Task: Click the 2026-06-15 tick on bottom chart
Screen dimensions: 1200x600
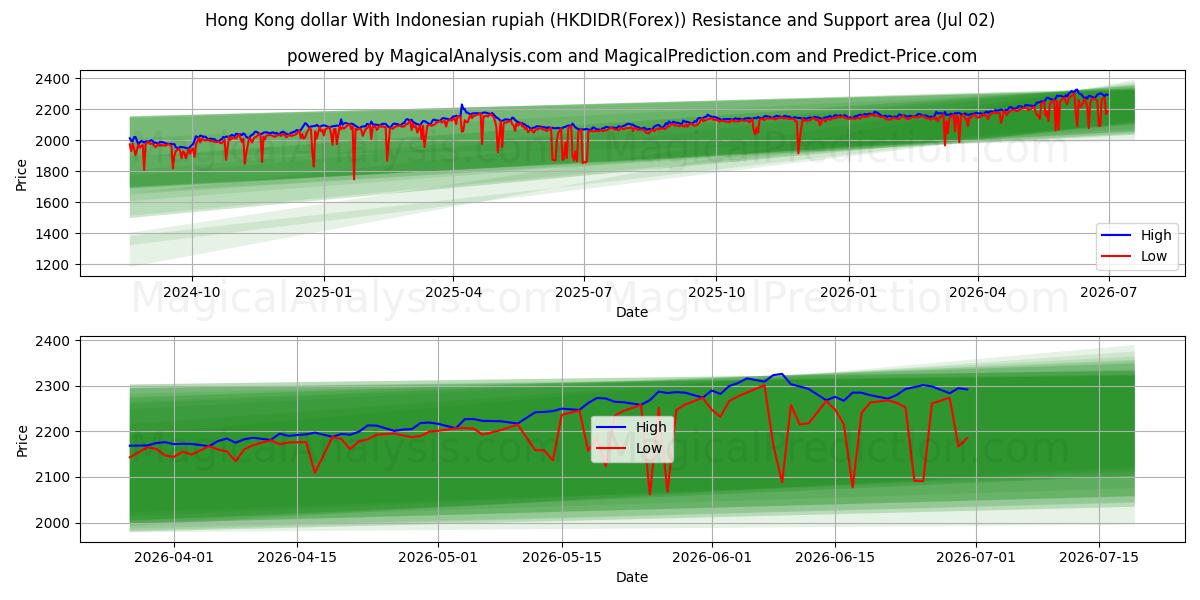Action: 834,558
